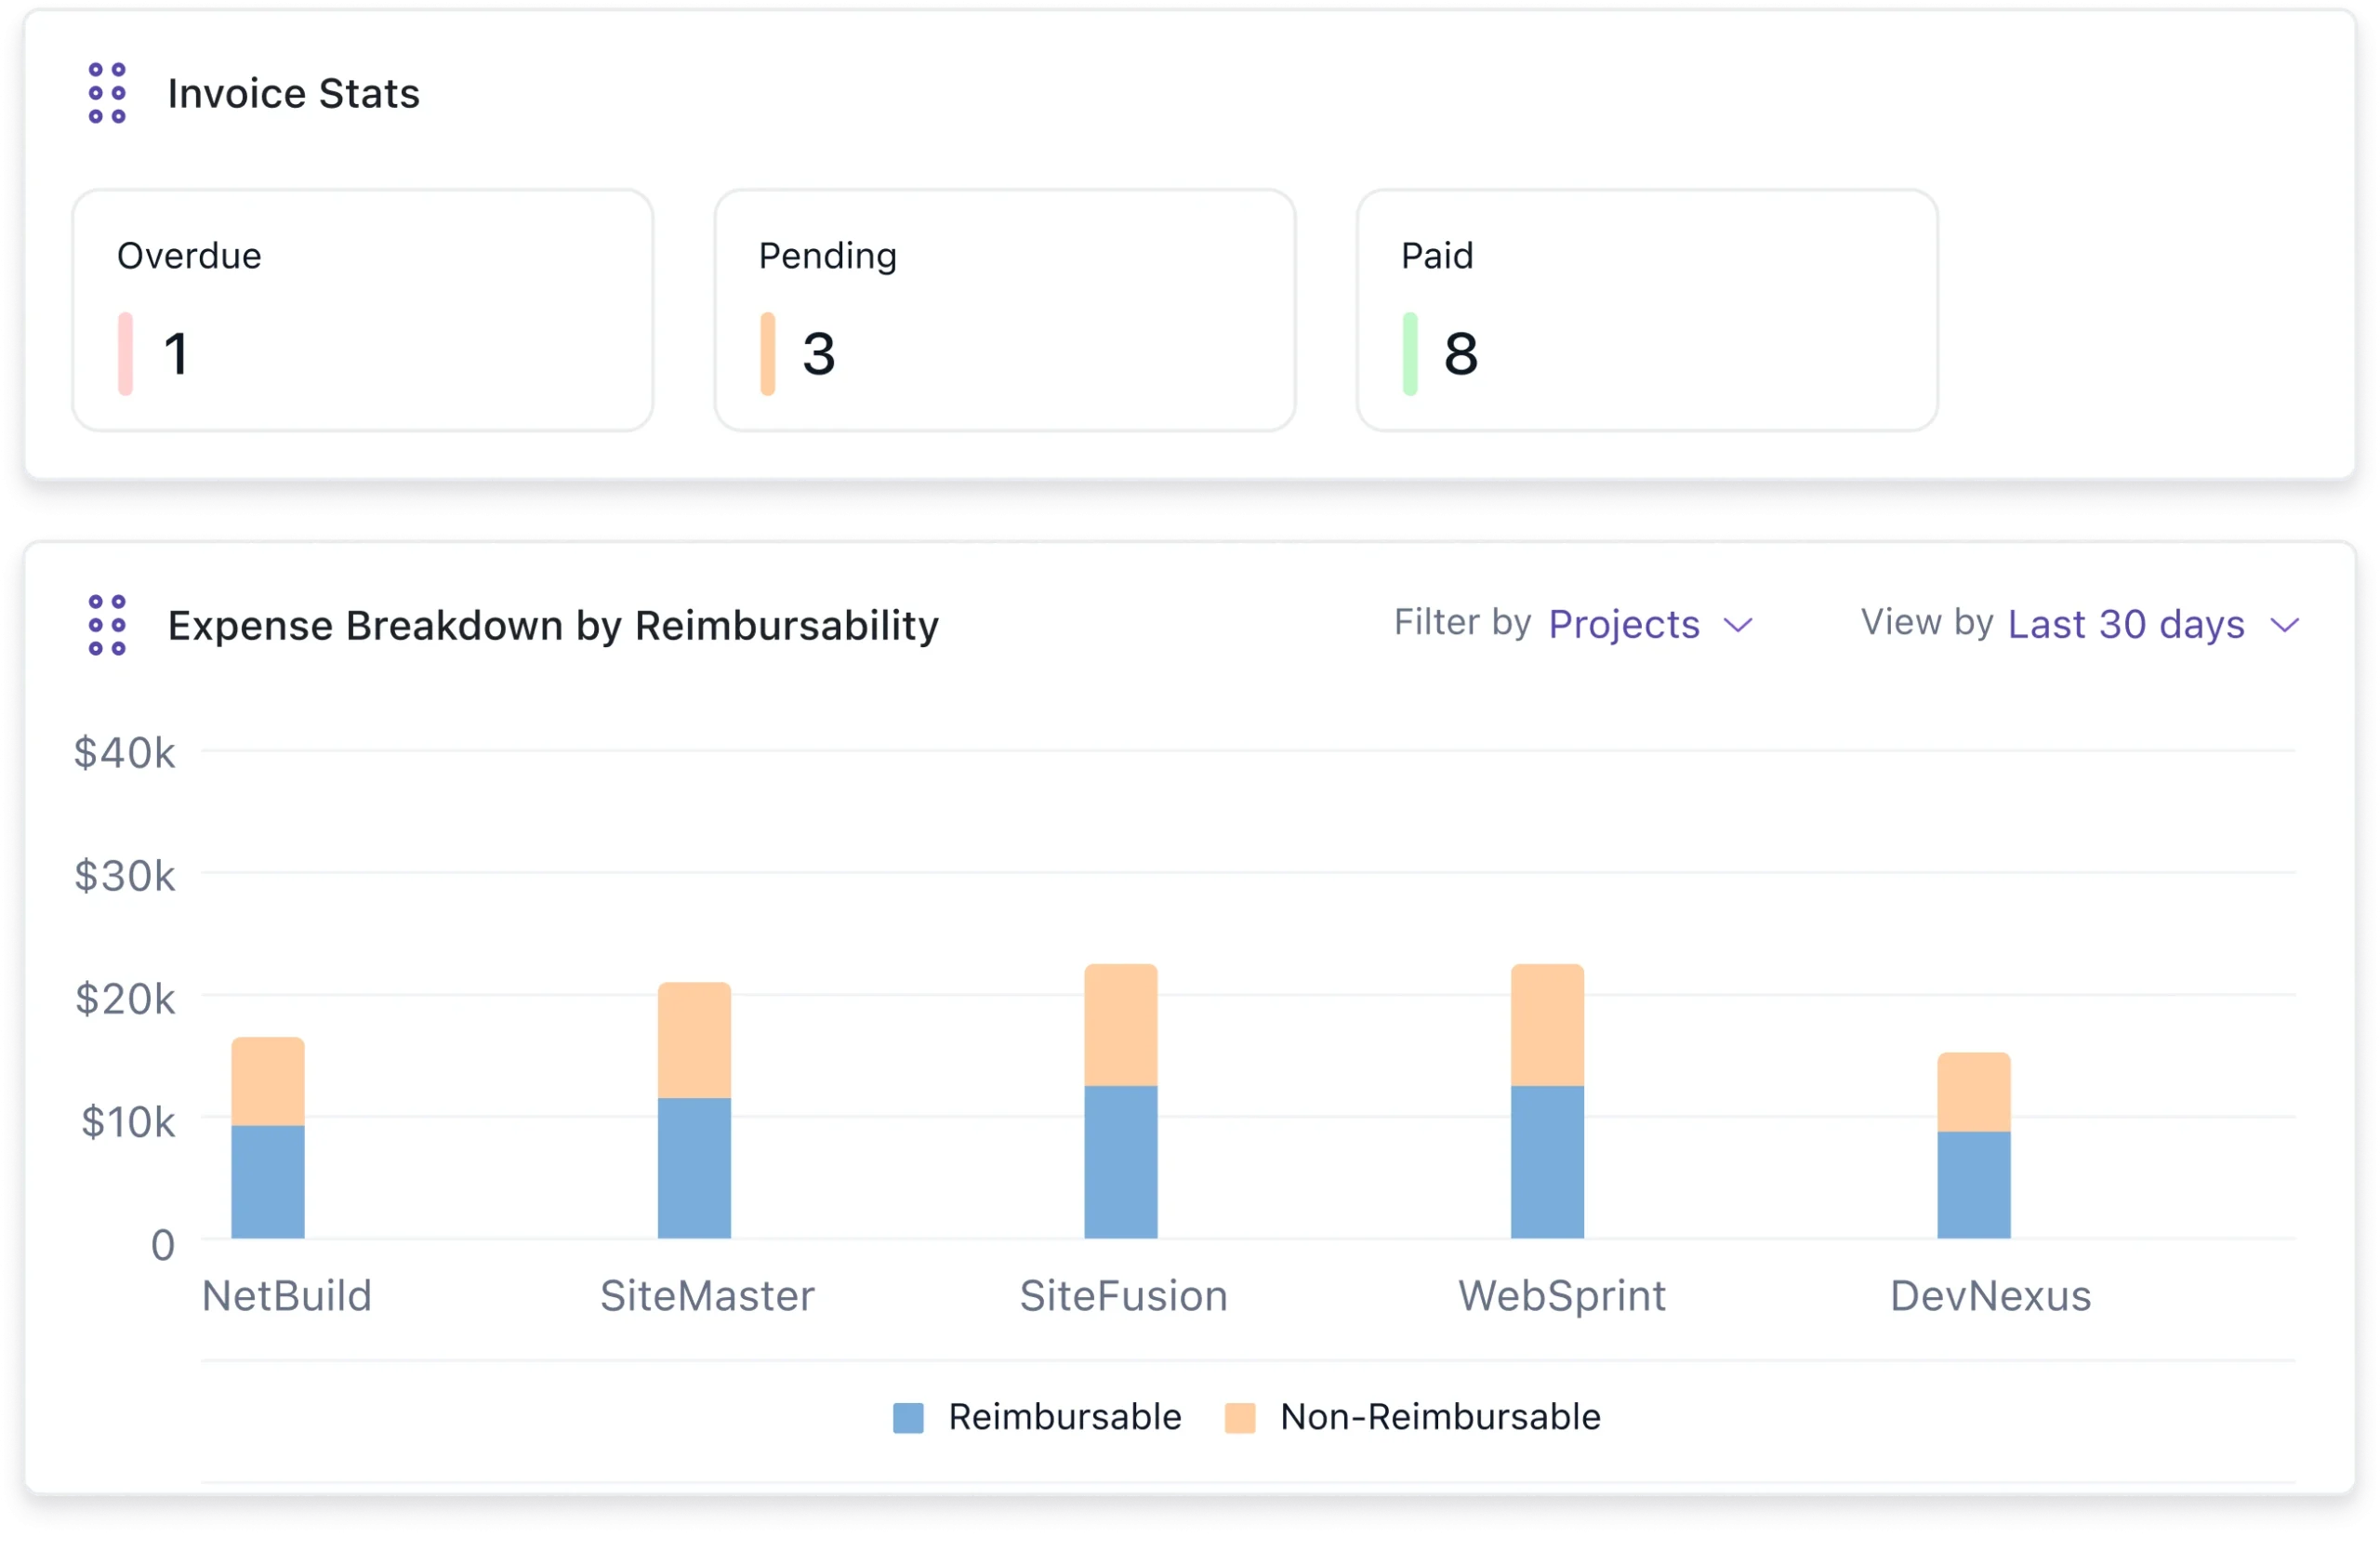Click chevron beside Last 30 days
Viewport: 2380px width, 1550px height.
(2284, 626)
